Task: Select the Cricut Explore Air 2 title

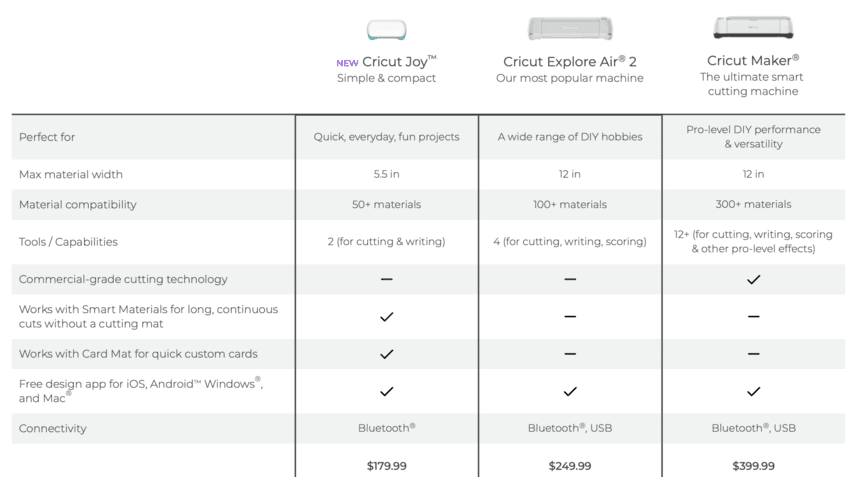Action: pos(570,62)
